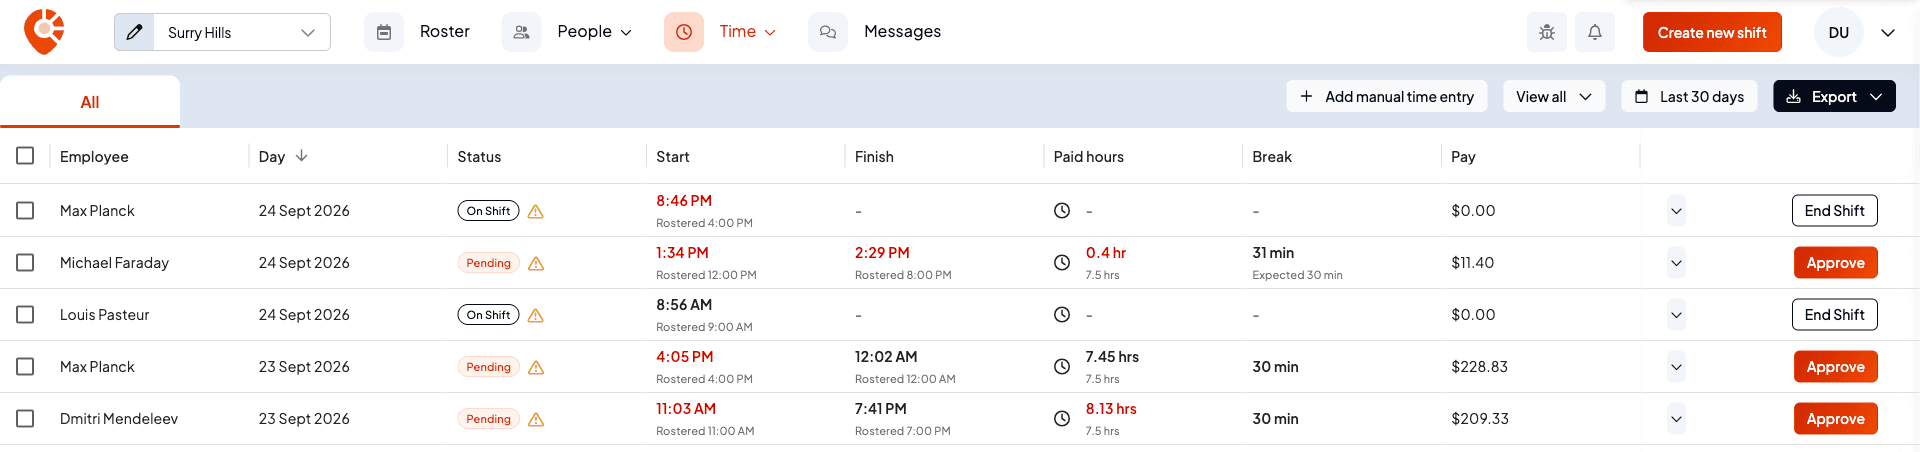Screen dimensions: 1920x452
Task: Click Pending status badge for Michael Faraday
Action: pos(488,263)
